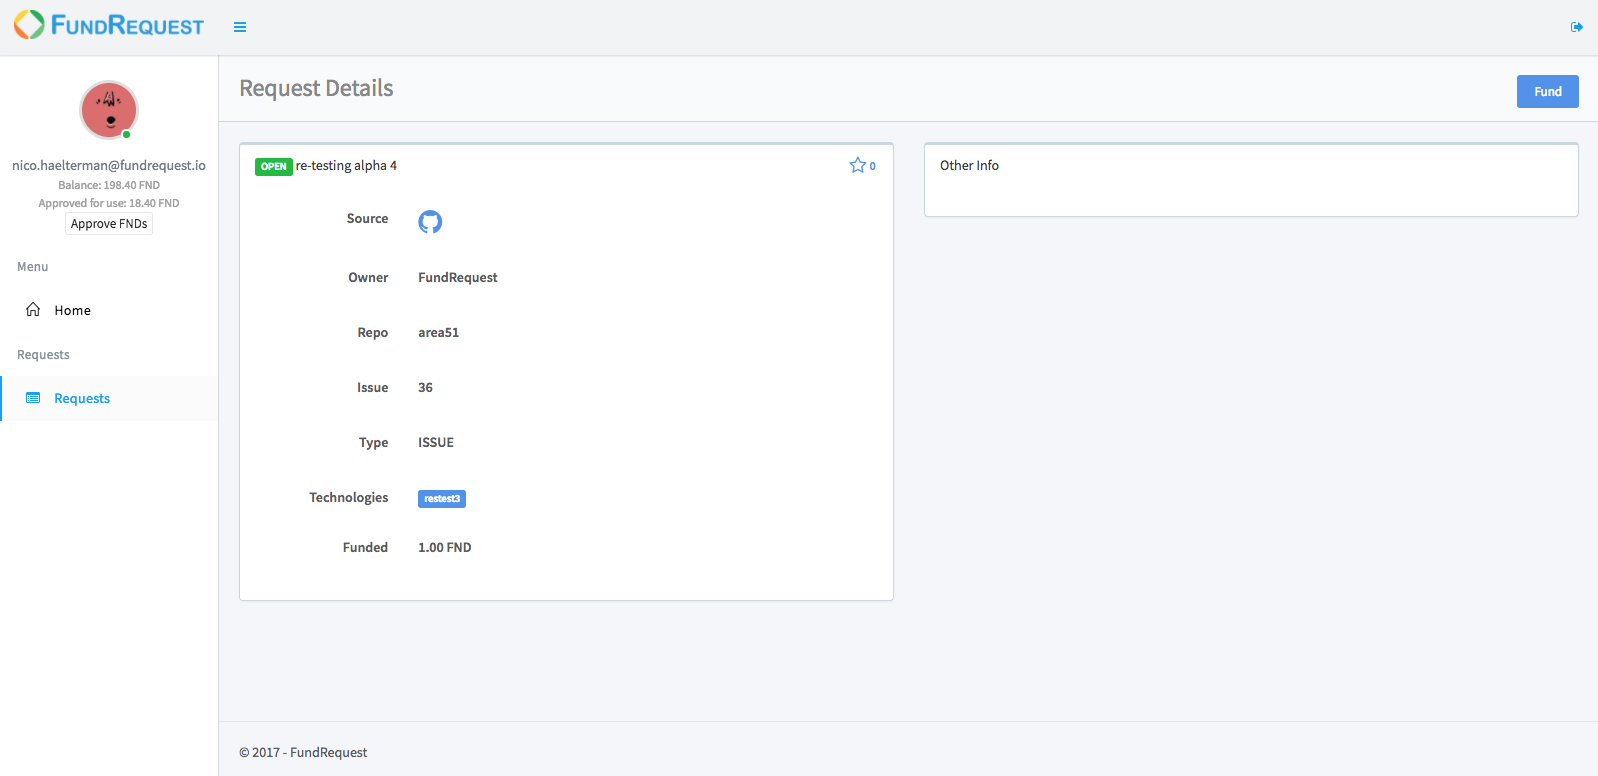Click the OPEN status badge
Viewport: 1598px width, 776px height.
click(274, 167)
